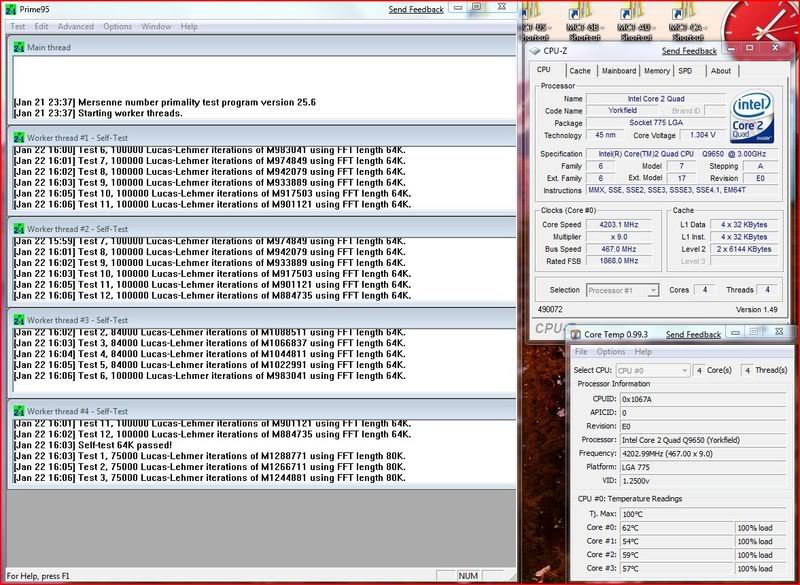Click the Core #1 temperature 54°C
The width and height of the screenshot is (800, 585).
(x=677, y=541)
